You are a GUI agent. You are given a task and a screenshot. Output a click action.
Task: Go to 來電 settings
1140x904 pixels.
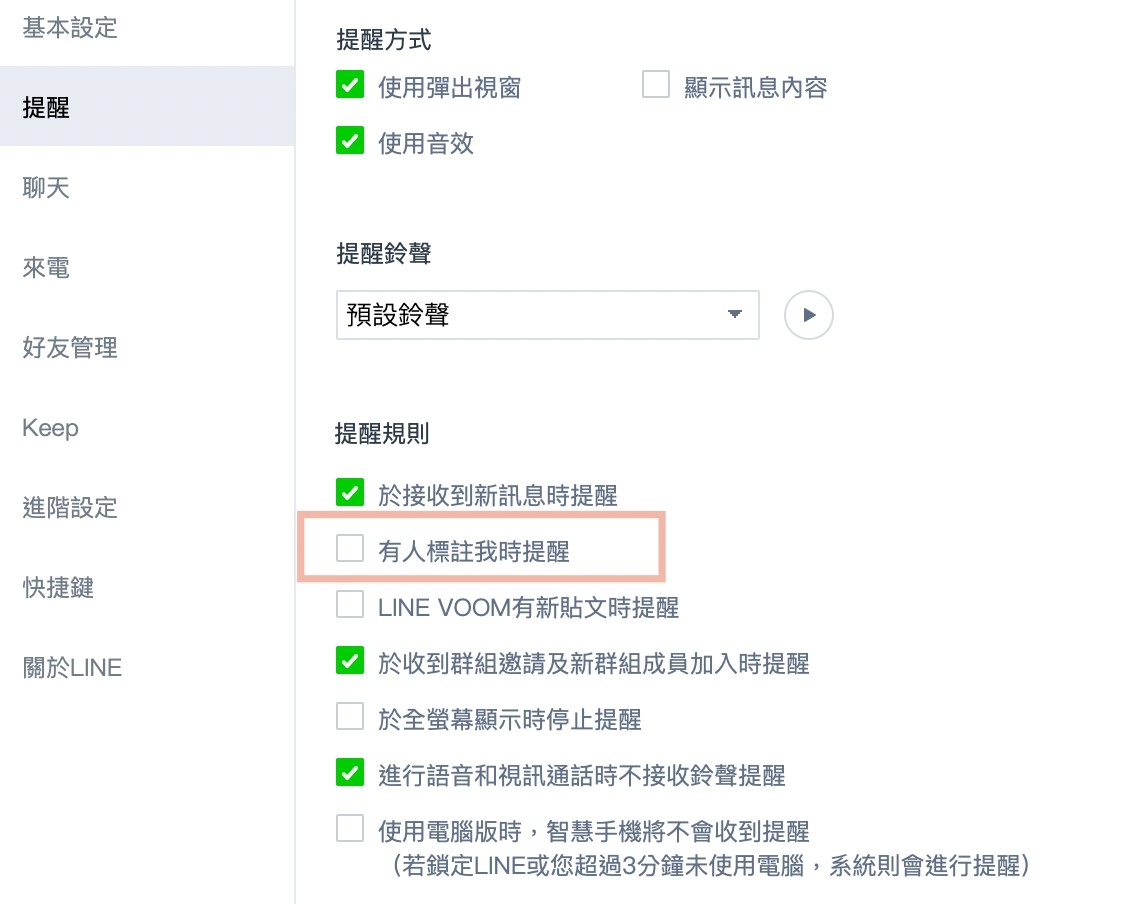[46, 267]
